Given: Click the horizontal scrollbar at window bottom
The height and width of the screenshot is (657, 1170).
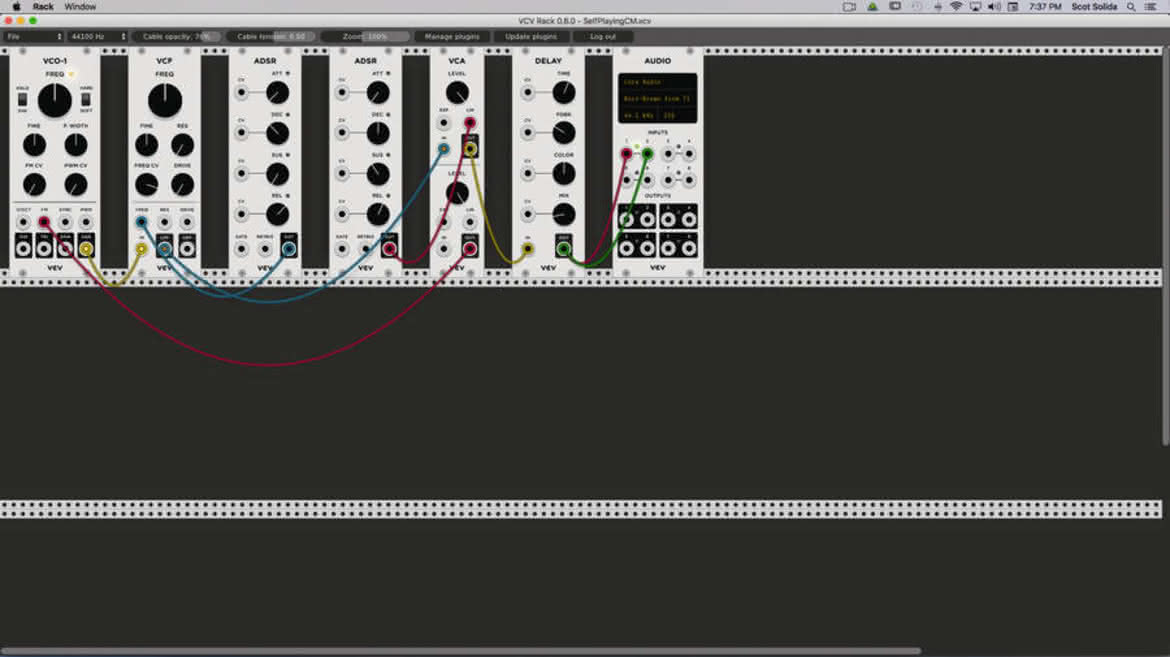Looking at the screenshot, I should [x=461, y=651].
